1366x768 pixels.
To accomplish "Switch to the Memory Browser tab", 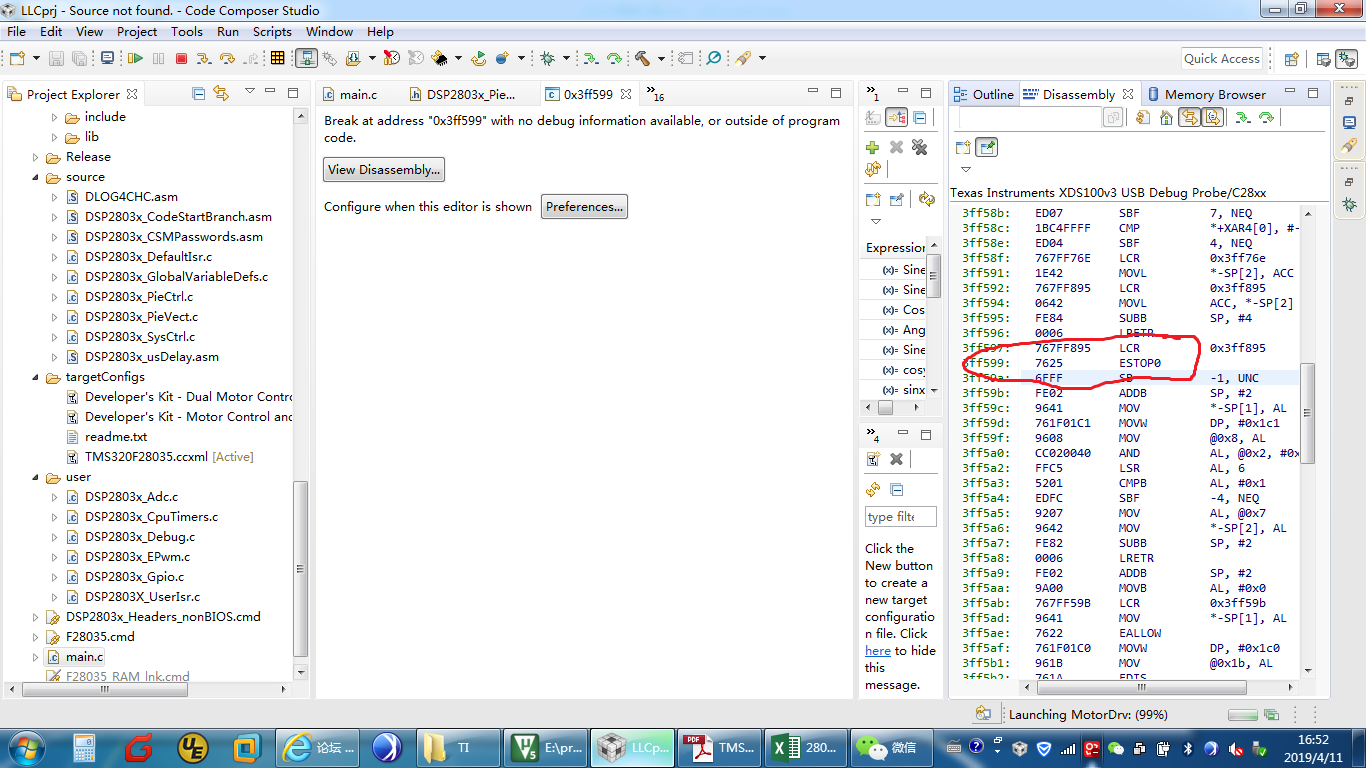I will coord(1206,95).
